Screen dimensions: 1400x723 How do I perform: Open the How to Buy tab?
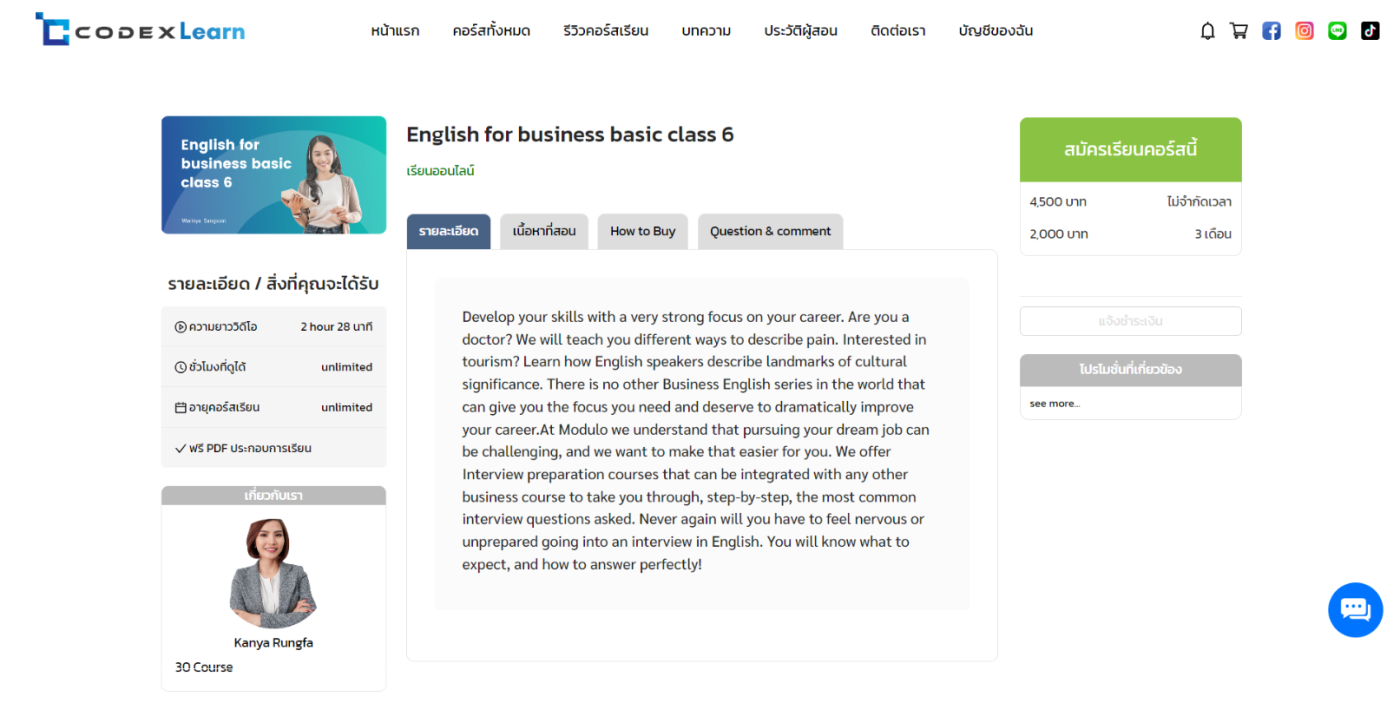pyautogui.click(x=643, y=231)
